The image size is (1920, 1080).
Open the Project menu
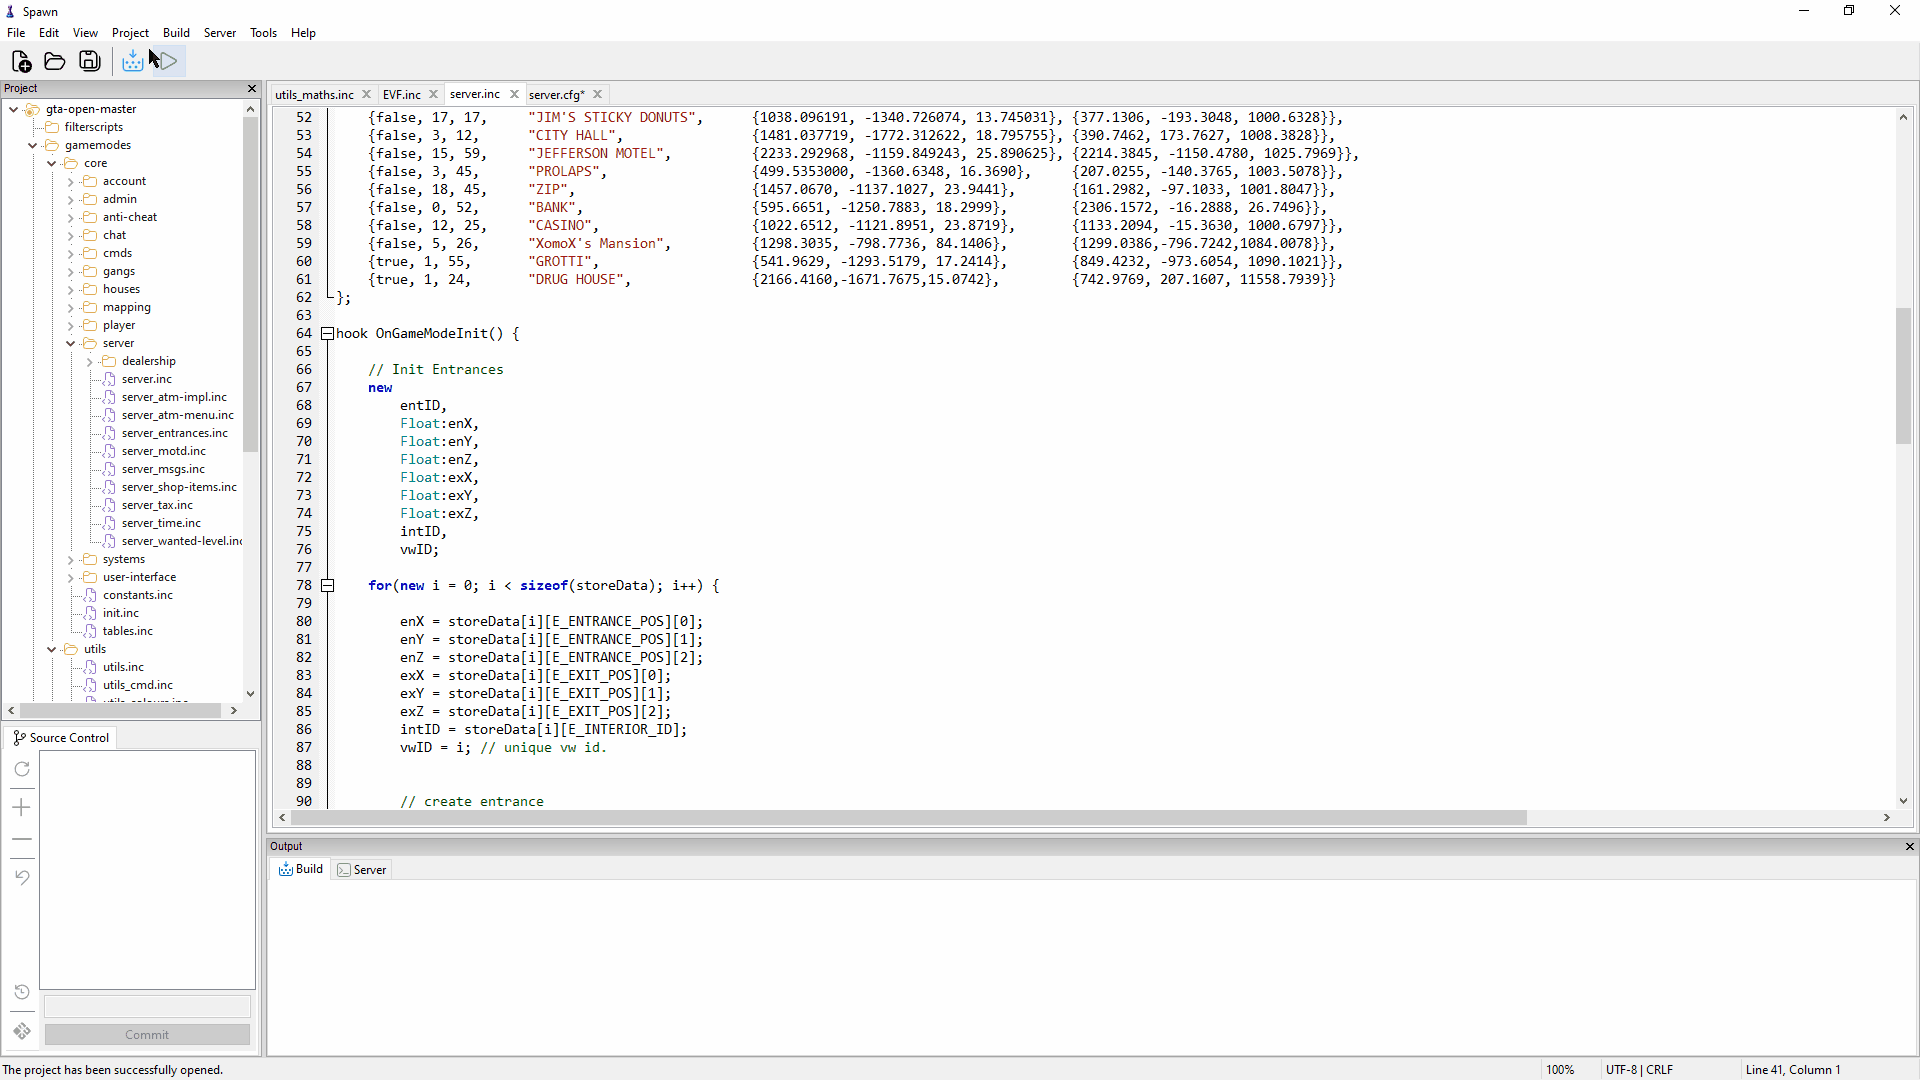[130, 33]
